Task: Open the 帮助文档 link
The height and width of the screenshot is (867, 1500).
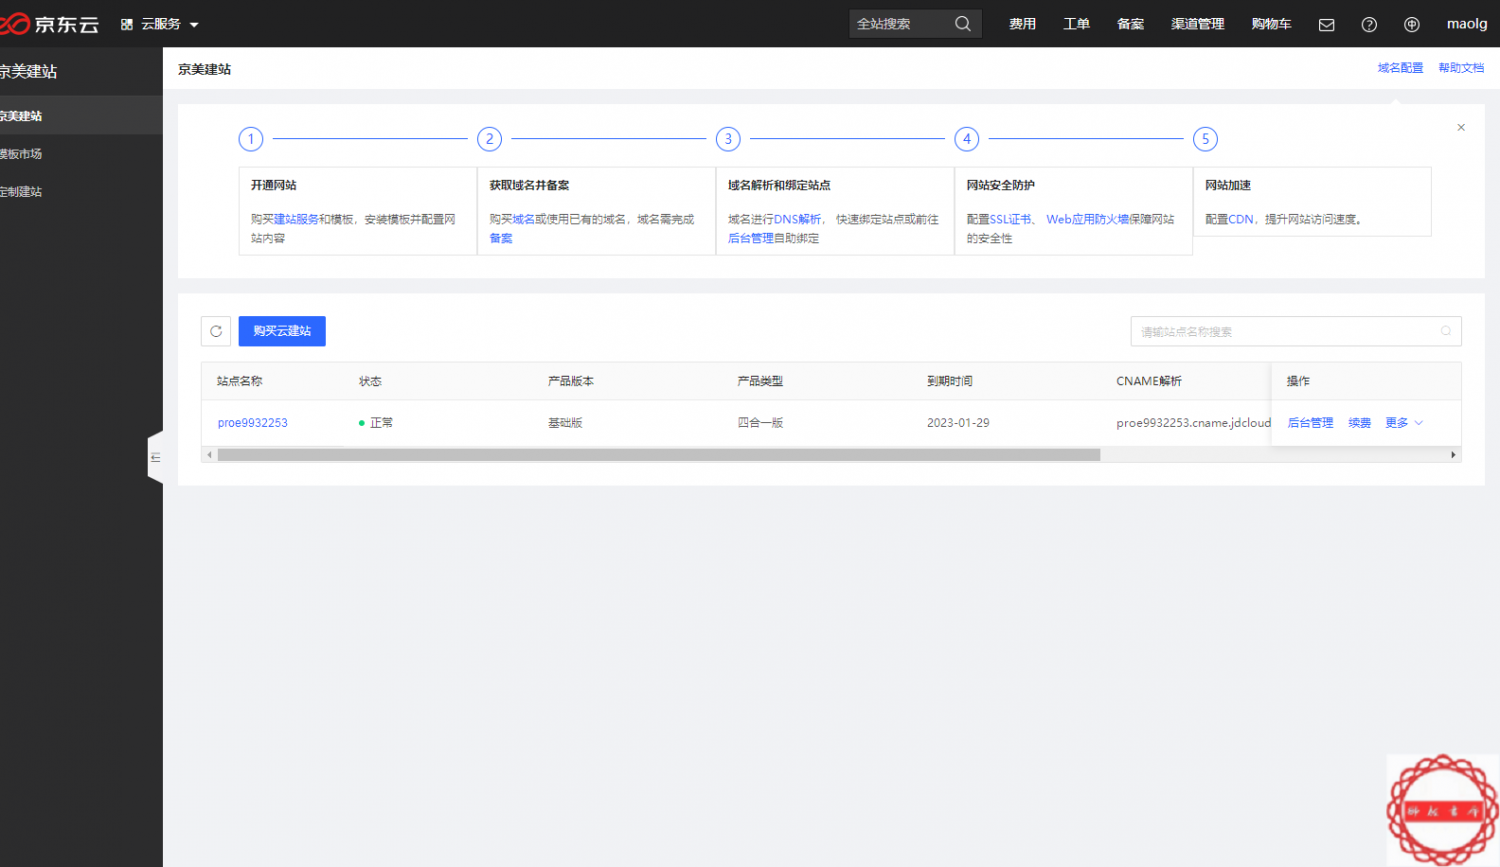Action: point(1461,68)
